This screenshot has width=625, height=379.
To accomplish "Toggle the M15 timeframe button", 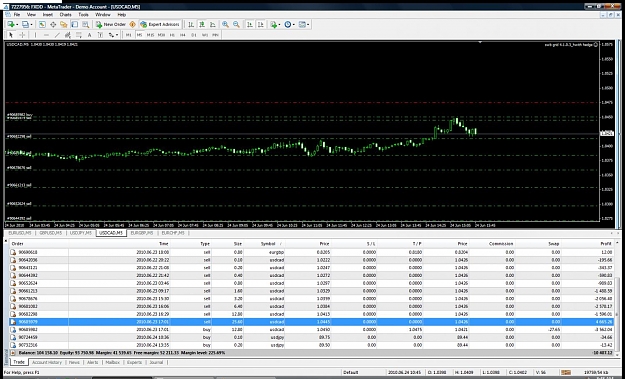I will click(150, 35).
